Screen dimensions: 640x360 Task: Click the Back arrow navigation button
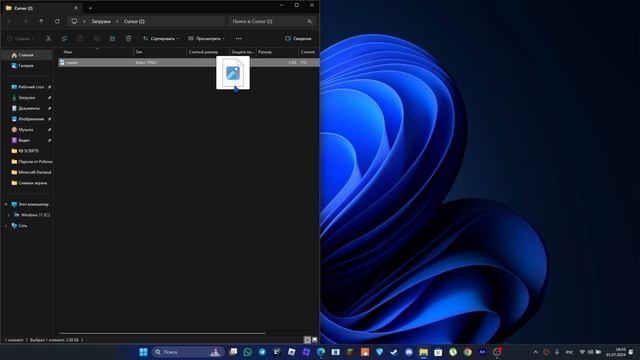9,21
